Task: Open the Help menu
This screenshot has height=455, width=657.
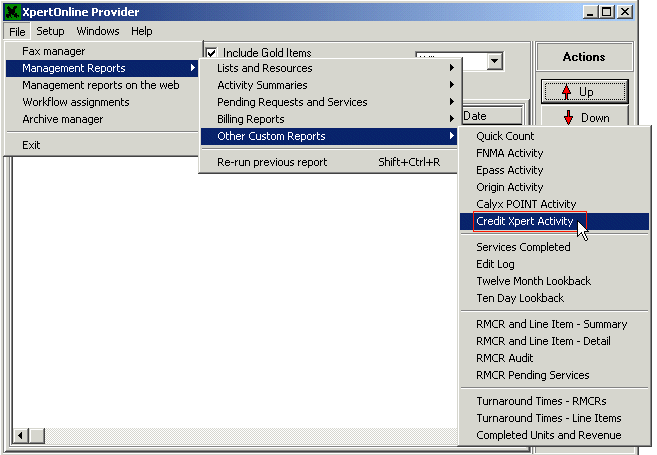Action: [x=142, y=31]
